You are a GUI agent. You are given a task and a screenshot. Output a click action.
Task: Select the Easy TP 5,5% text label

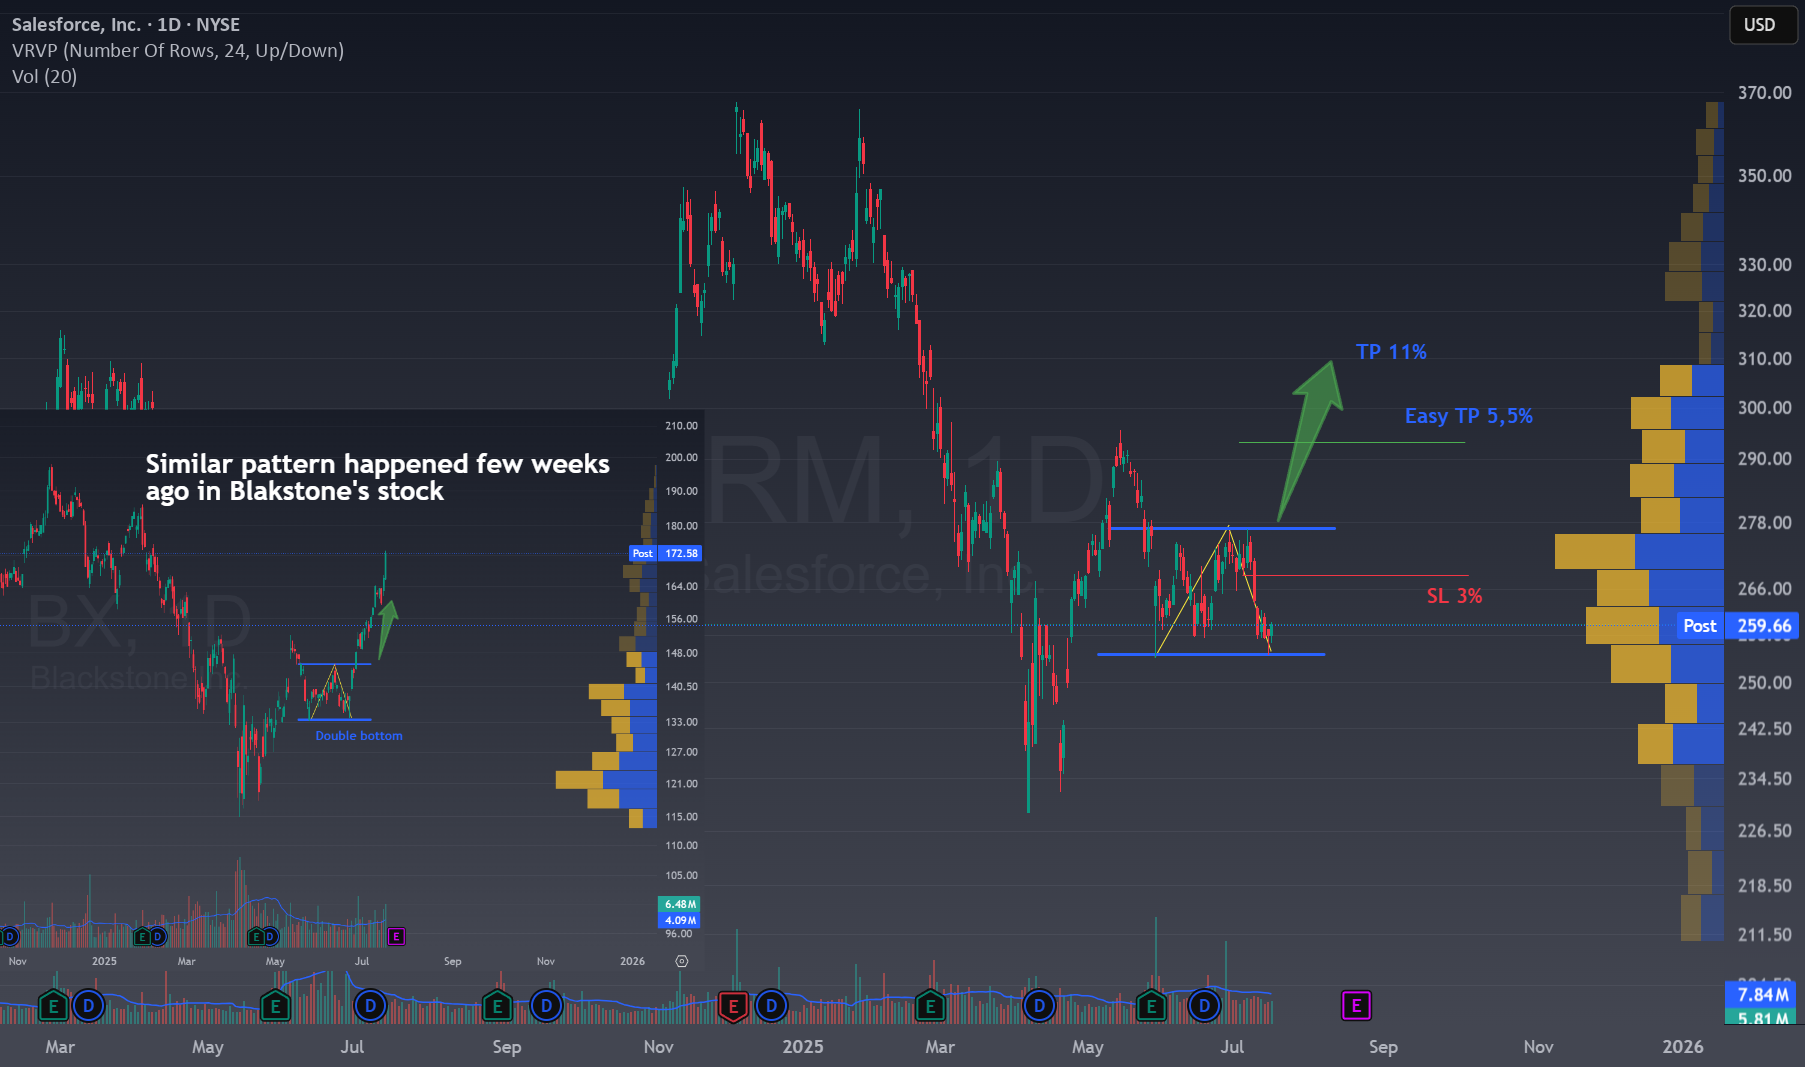pyautogui.click(x=1468, y=416)
